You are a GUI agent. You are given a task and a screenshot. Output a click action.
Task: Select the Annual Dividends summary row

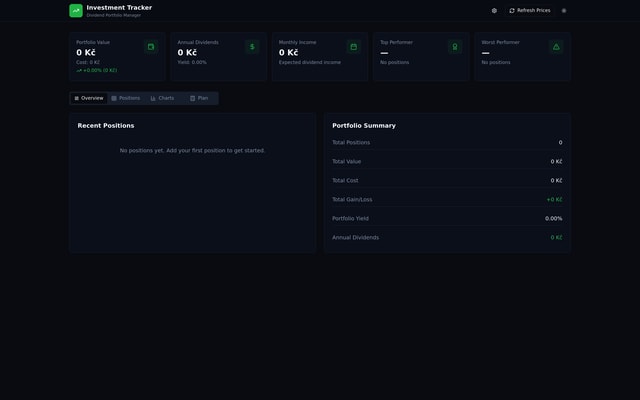pyautogui.click(x=447, y=237)
